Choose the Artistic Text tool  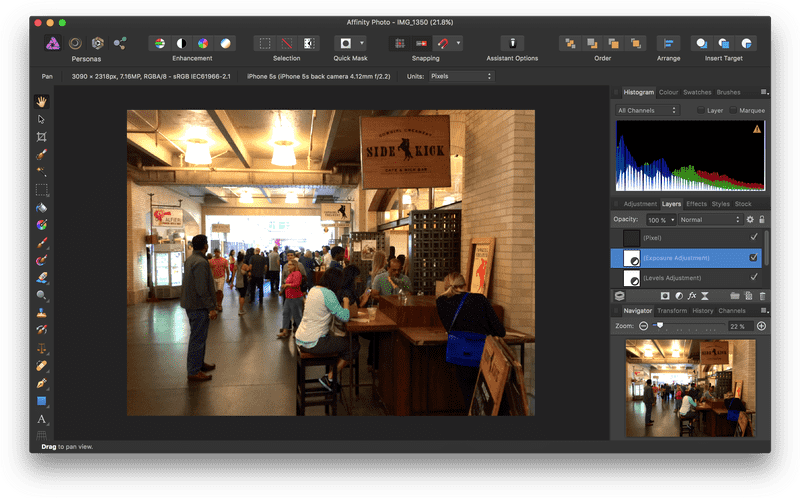point(42,419)
